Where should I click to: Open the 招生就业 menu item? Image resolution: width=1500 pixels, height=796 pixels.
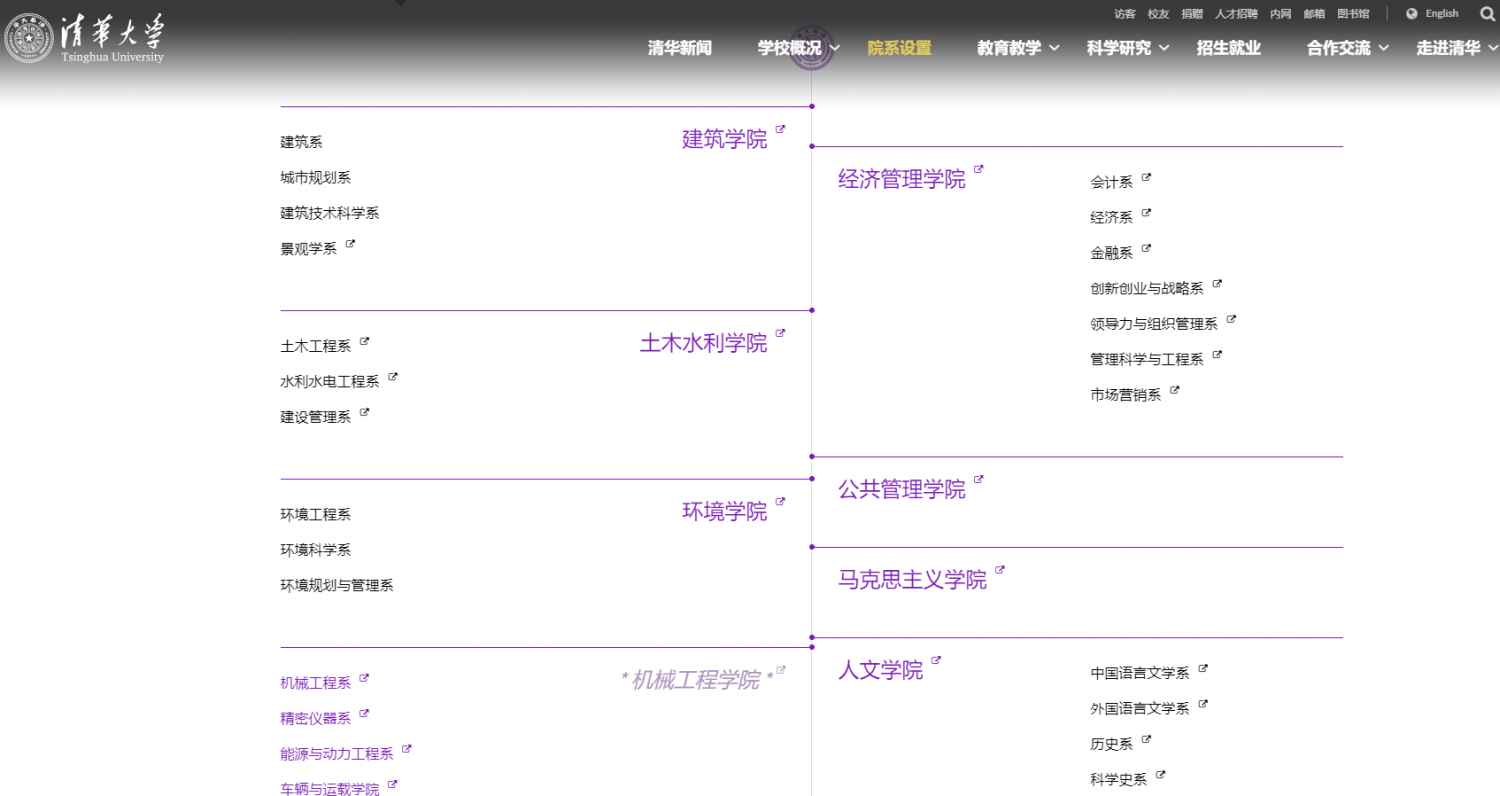(1229, 48)
